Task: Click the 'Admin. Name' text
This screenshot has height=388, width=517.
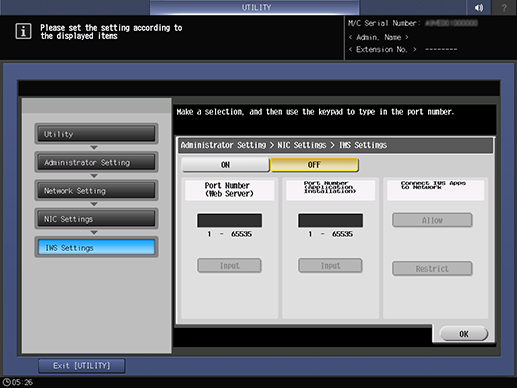Action: point(378,37)
